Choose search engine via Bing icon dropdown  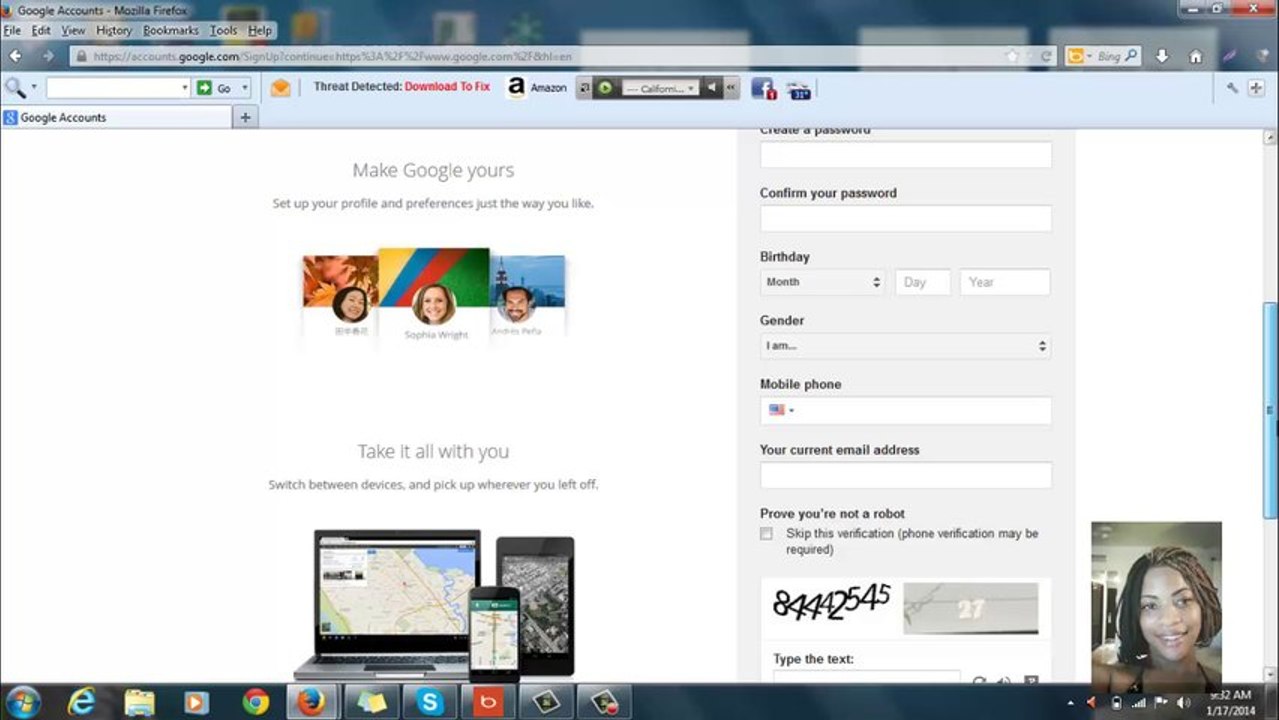click(x=1081, y=56)
